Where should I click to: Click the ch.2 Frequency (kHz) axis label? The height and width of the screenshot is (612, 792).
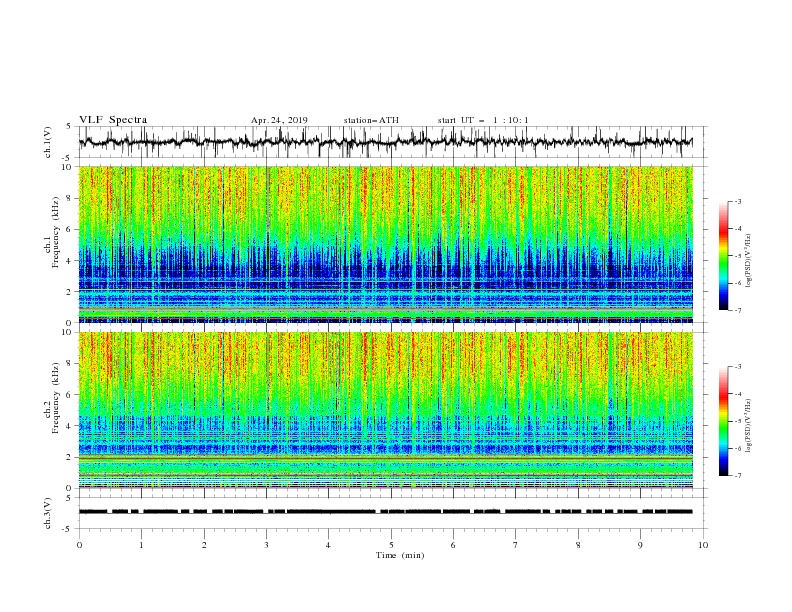tap(52, 398)
